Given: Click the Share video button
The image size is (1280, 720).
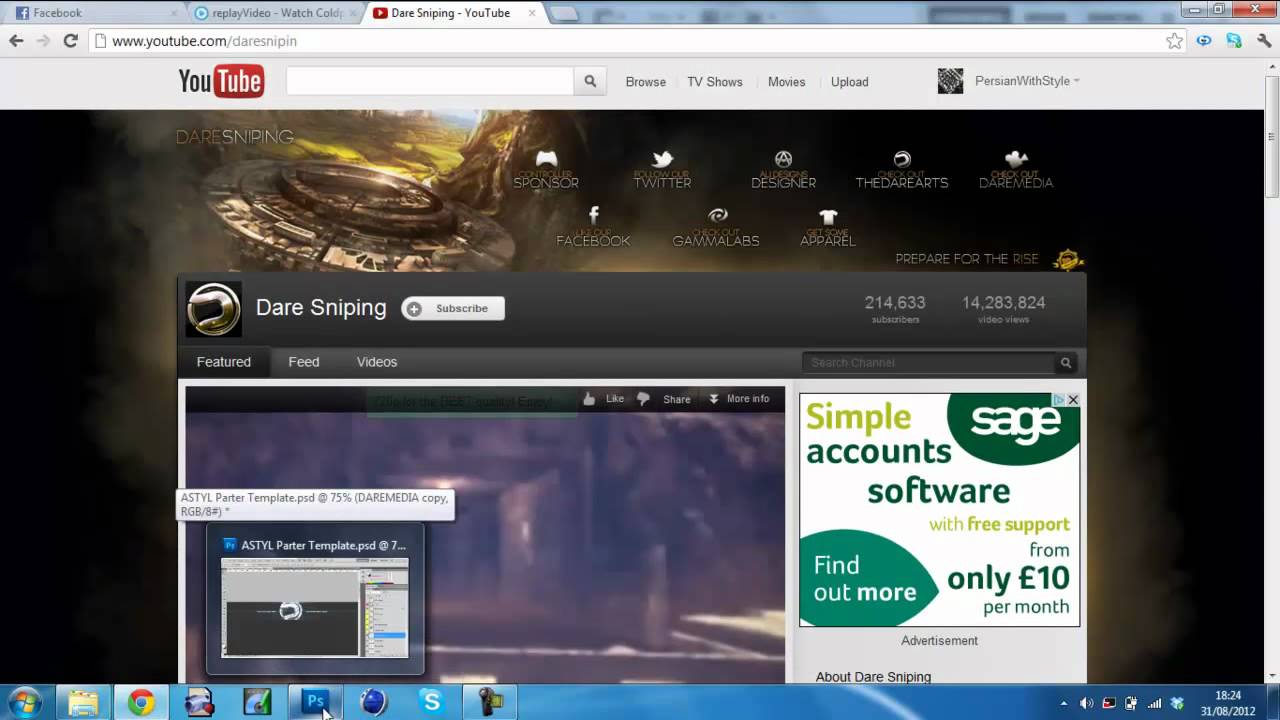Looking at the screenshot, I should (x=677, y=399).
